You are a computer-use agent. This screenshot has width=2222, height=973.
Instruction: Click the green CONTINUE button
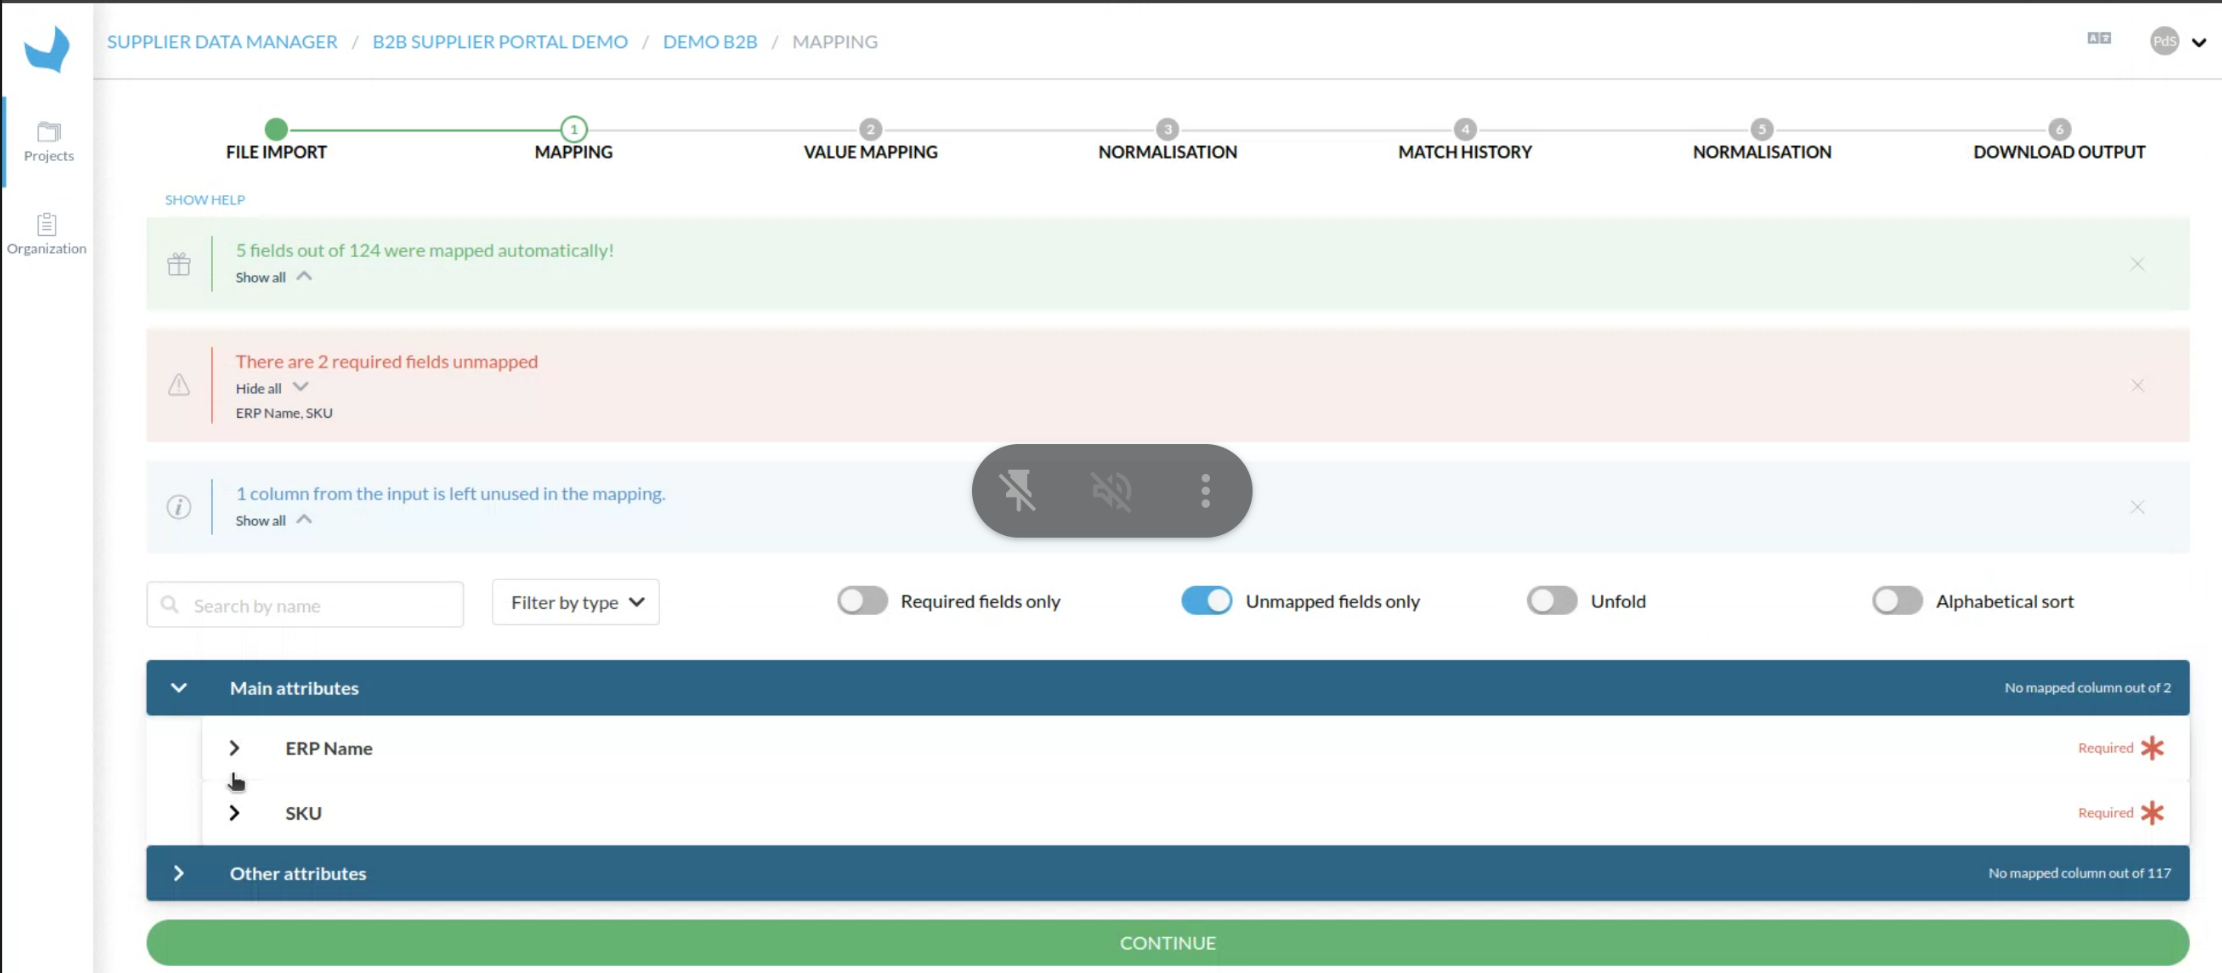coord(1167,943)
